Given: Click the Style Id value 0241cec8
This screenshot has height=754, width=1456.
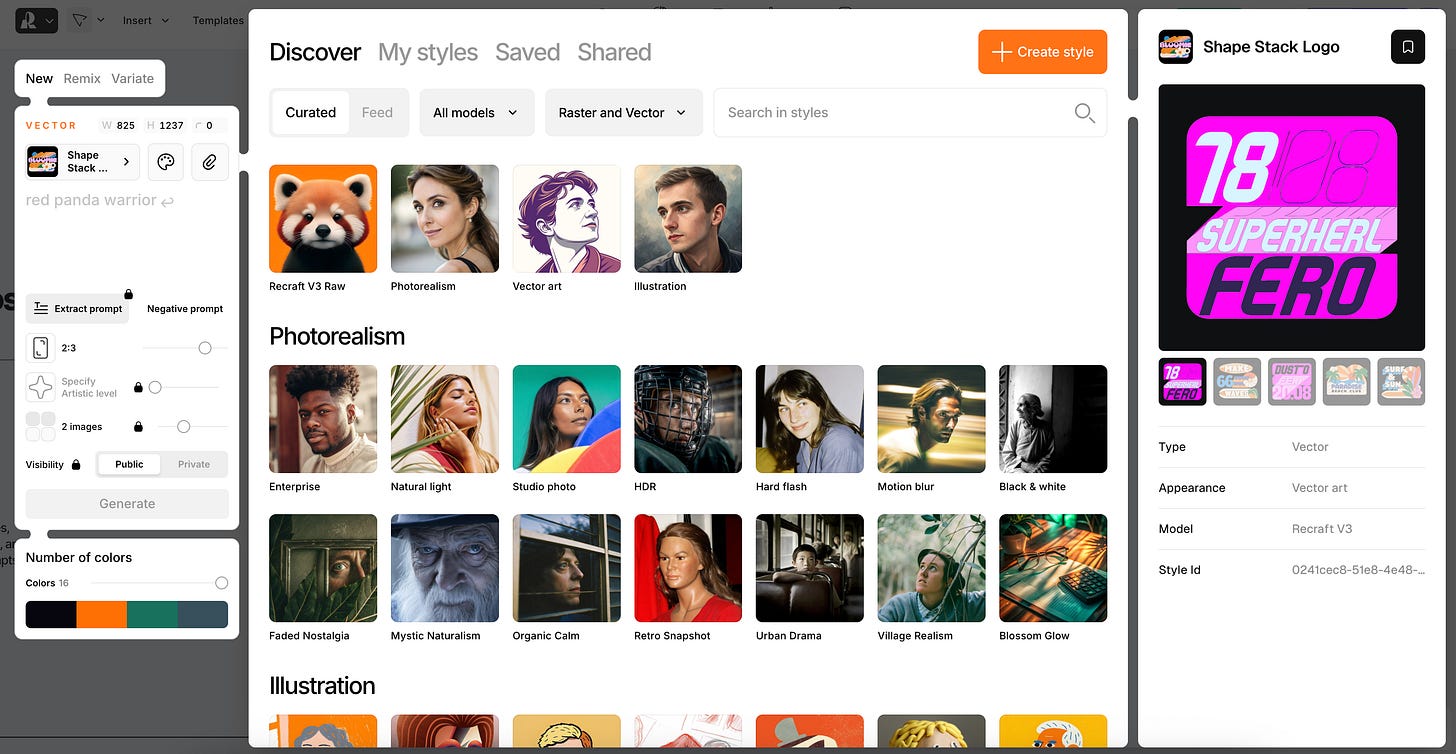Looking at the screenshot, I should coord(1356,570).
